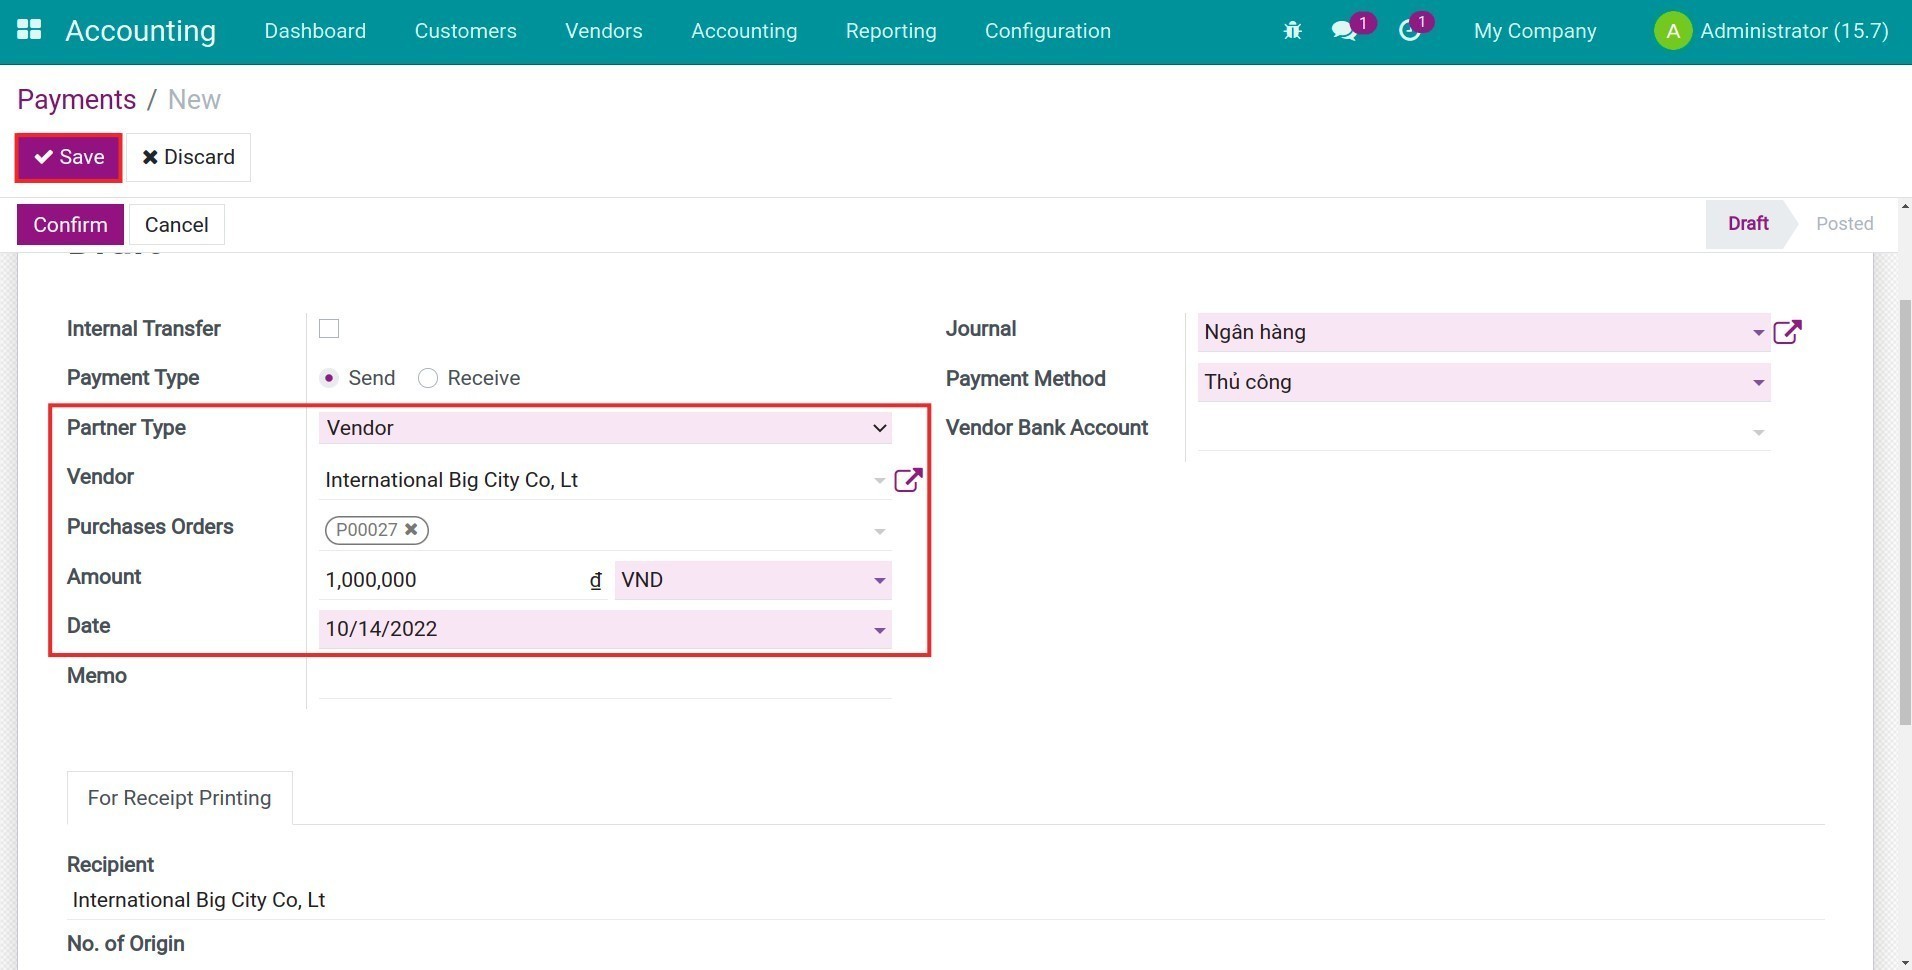This screenshot has height=970, width=1912.
Task: Open the apps switcher grid icon
Action: click(29, 30)
